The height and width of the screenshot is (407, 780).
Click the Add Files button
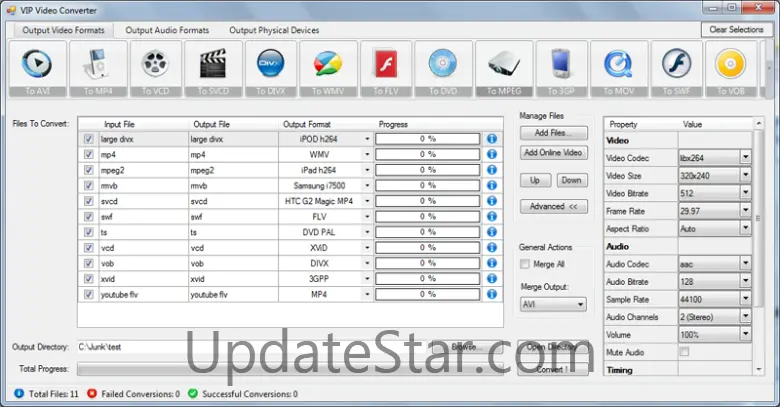tap(554, 133)
